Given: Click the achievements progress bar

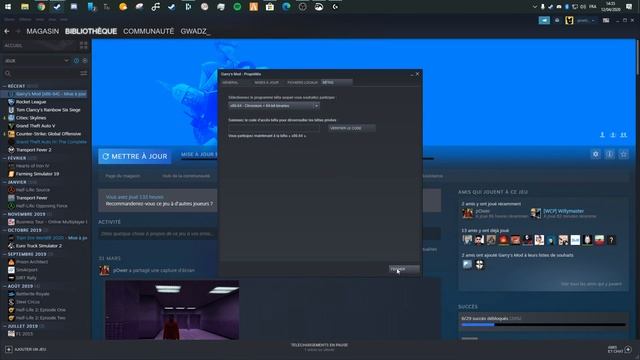Looking at the screenshot, I should 543,325.
